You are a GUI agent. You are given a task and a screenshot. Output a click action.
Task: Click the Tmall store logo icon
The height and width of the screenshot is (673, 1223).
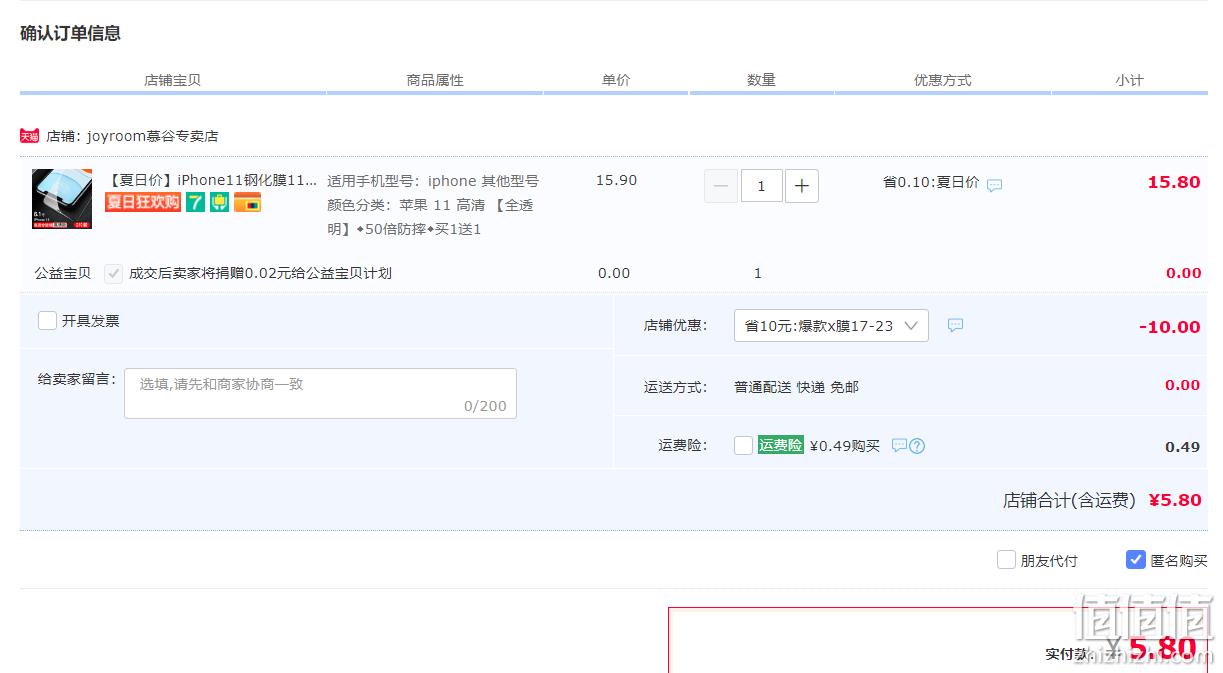pyautogui.click(x=29, y=136)
